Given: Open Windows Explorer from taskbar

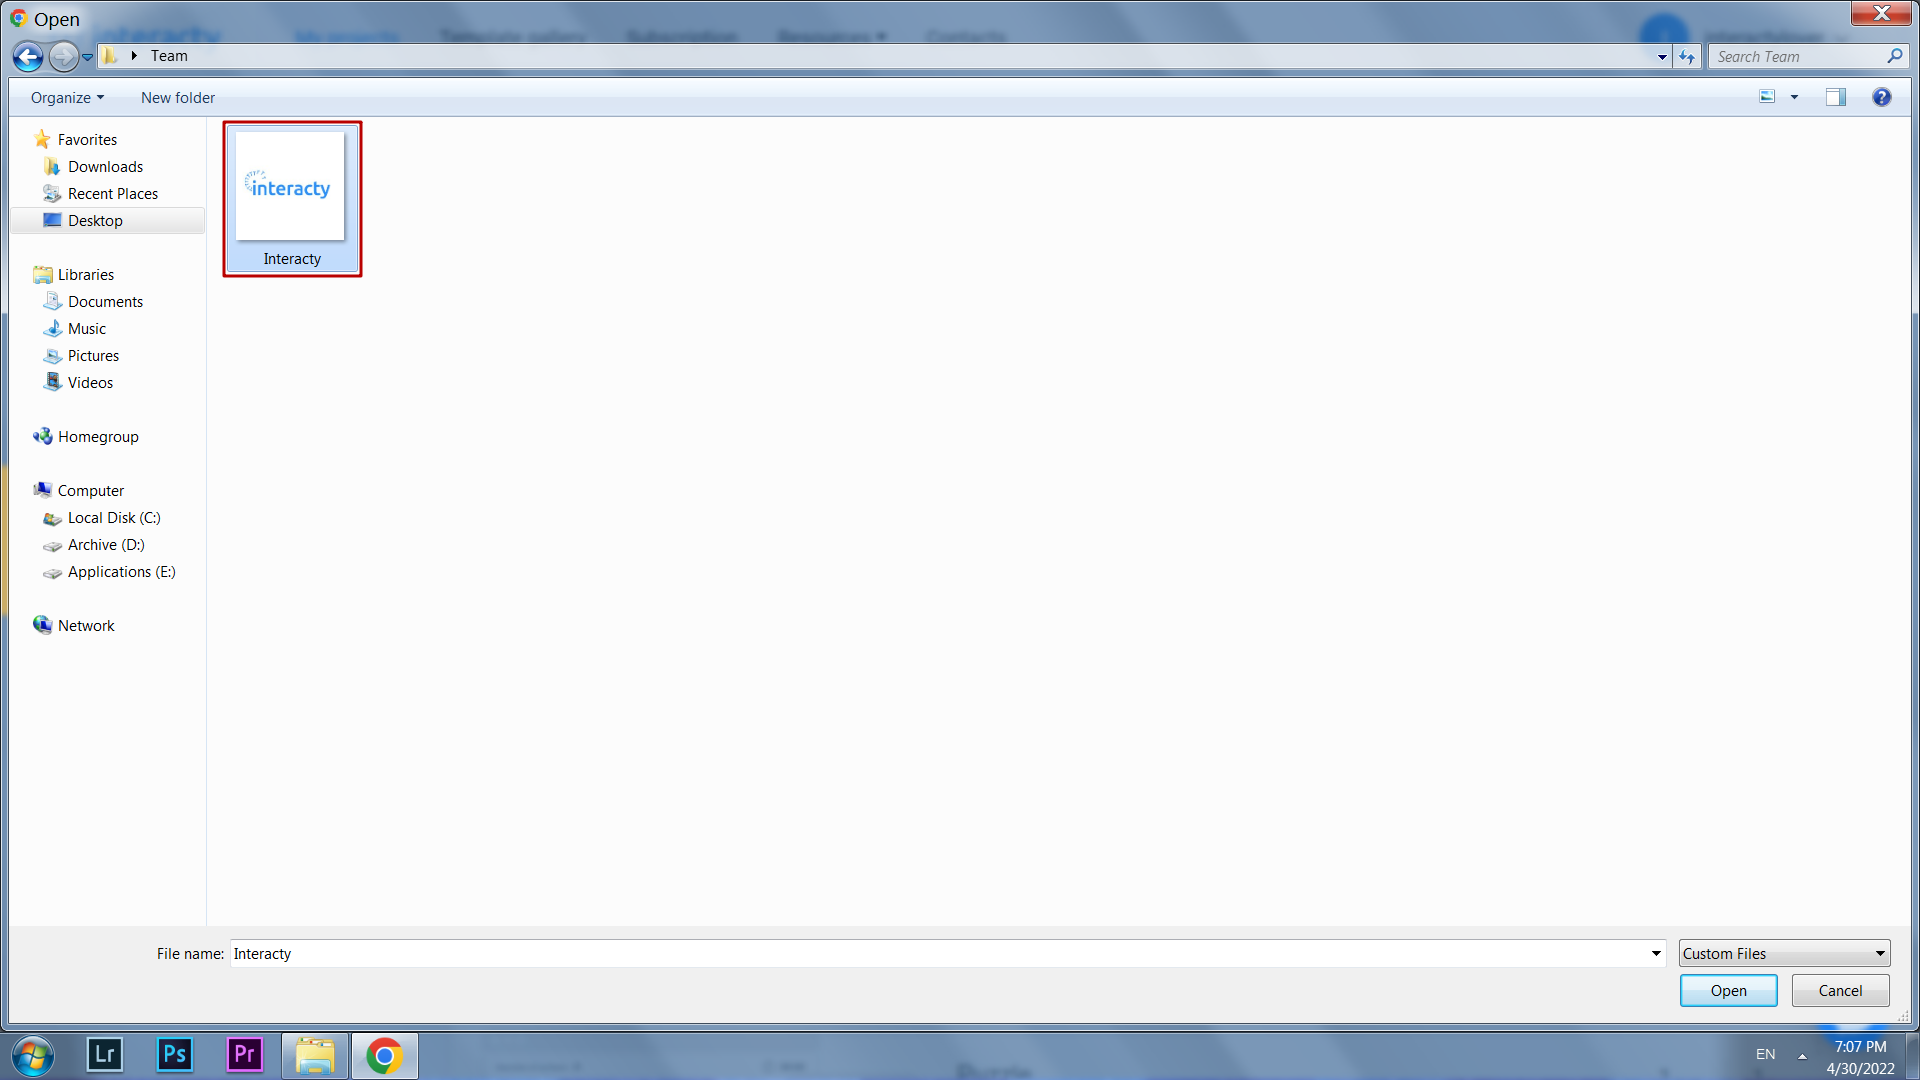Looking at the screenshot, I should 314,1054.
